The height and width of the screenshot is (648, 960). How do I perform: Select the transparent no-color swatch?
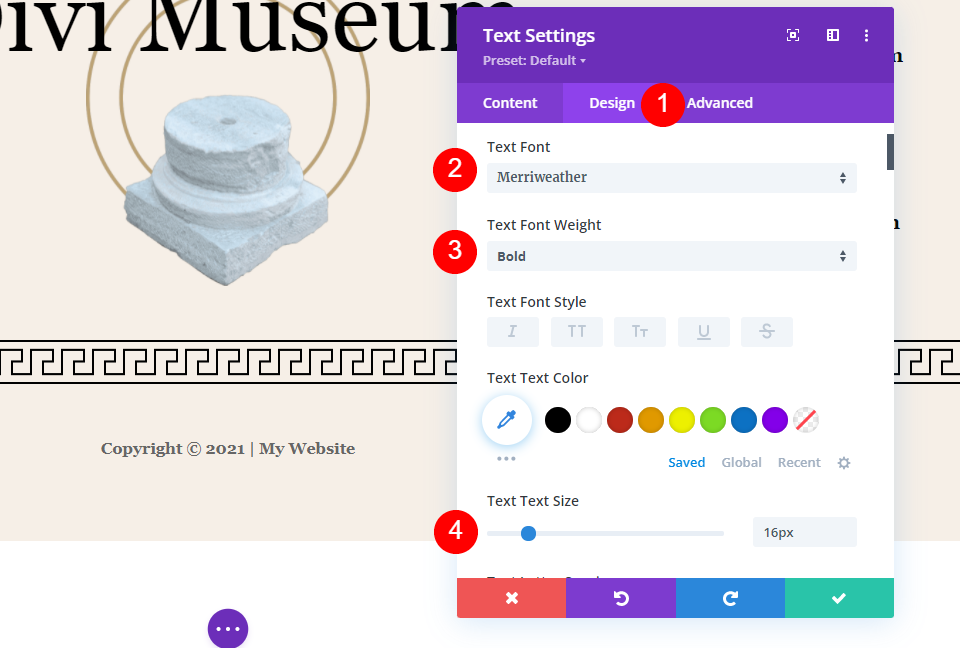(806, 420)
